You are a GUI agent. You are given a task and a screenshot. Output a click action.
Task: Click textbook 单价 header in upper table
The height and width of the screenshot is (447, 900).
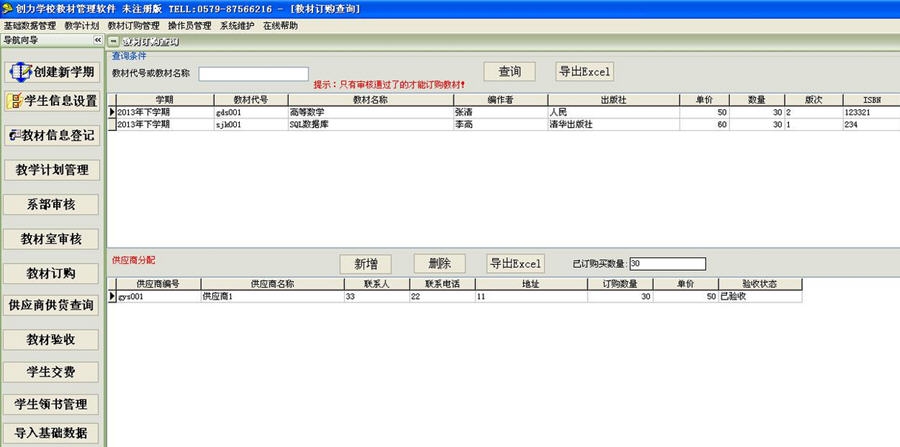point(705,100)
